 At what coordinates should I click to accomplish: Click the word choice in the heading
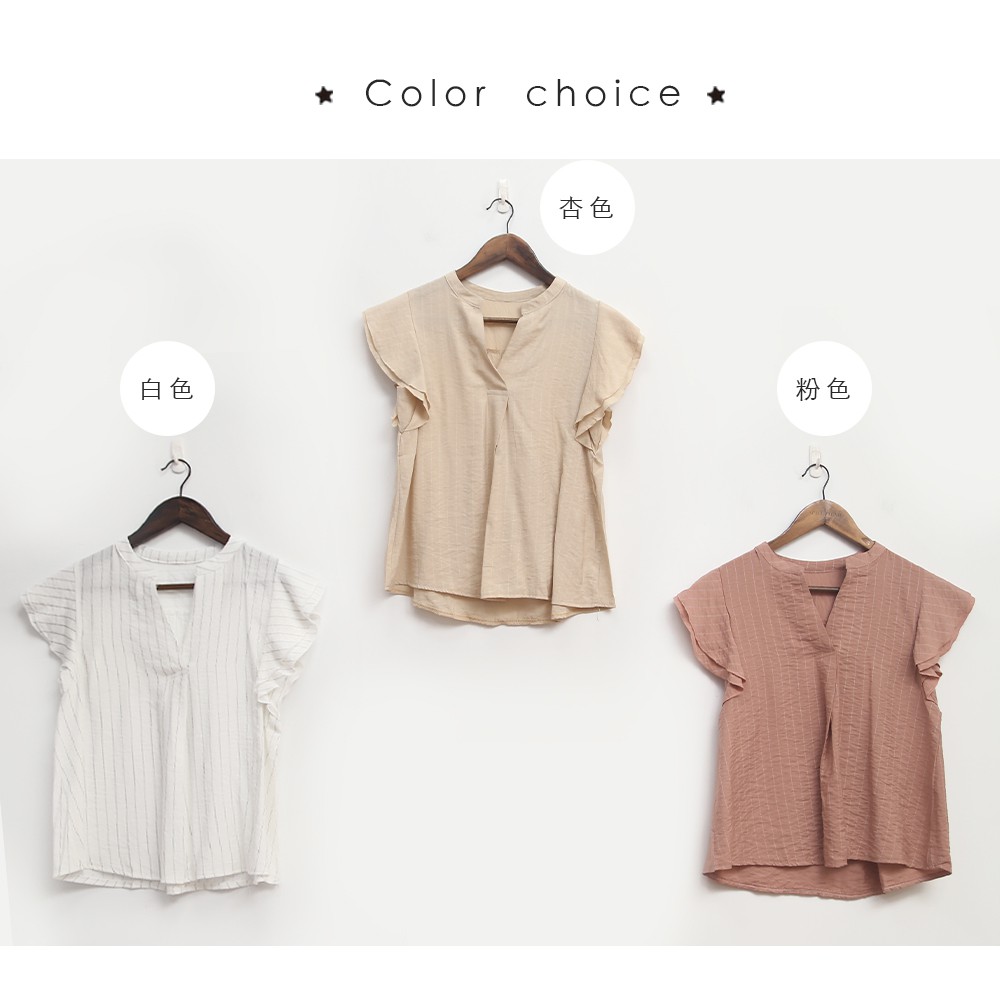tap(604, 94)
